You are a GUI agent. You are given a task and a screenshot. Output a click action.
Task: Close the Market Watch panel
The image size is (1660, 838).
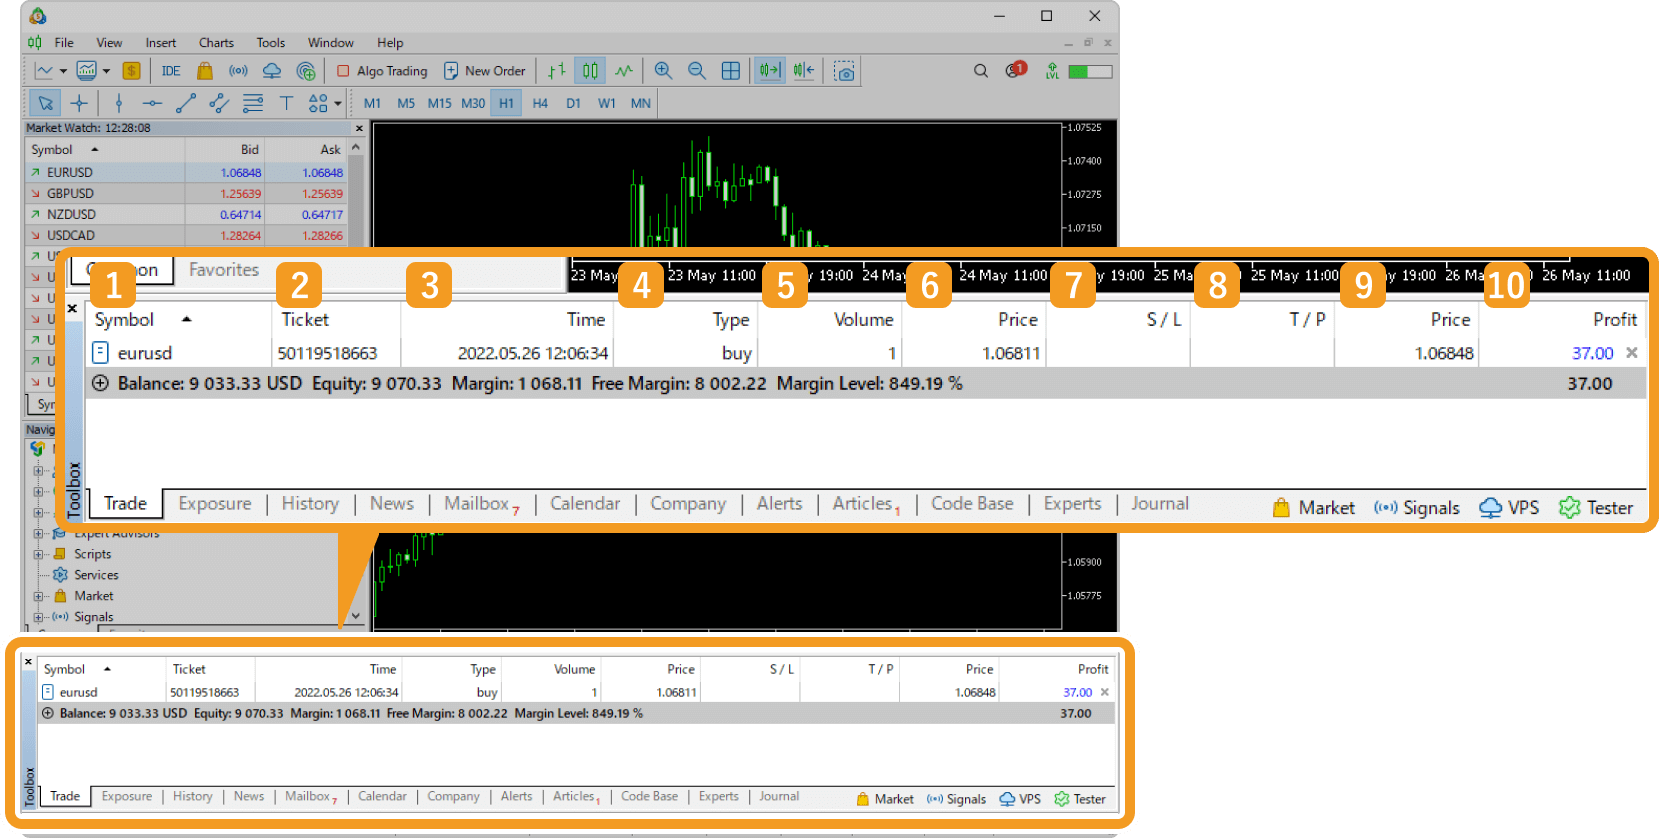point(359,129)
